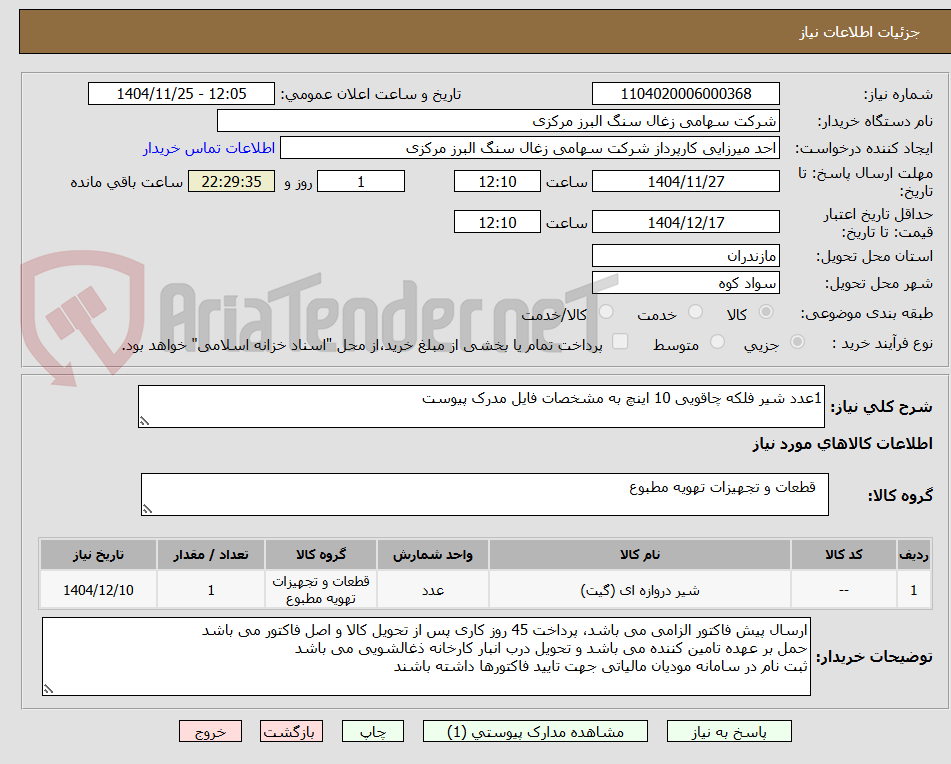Click the response deadline time 12:10 field
This screenshot has width=951, height=764.
pos(497,181)
